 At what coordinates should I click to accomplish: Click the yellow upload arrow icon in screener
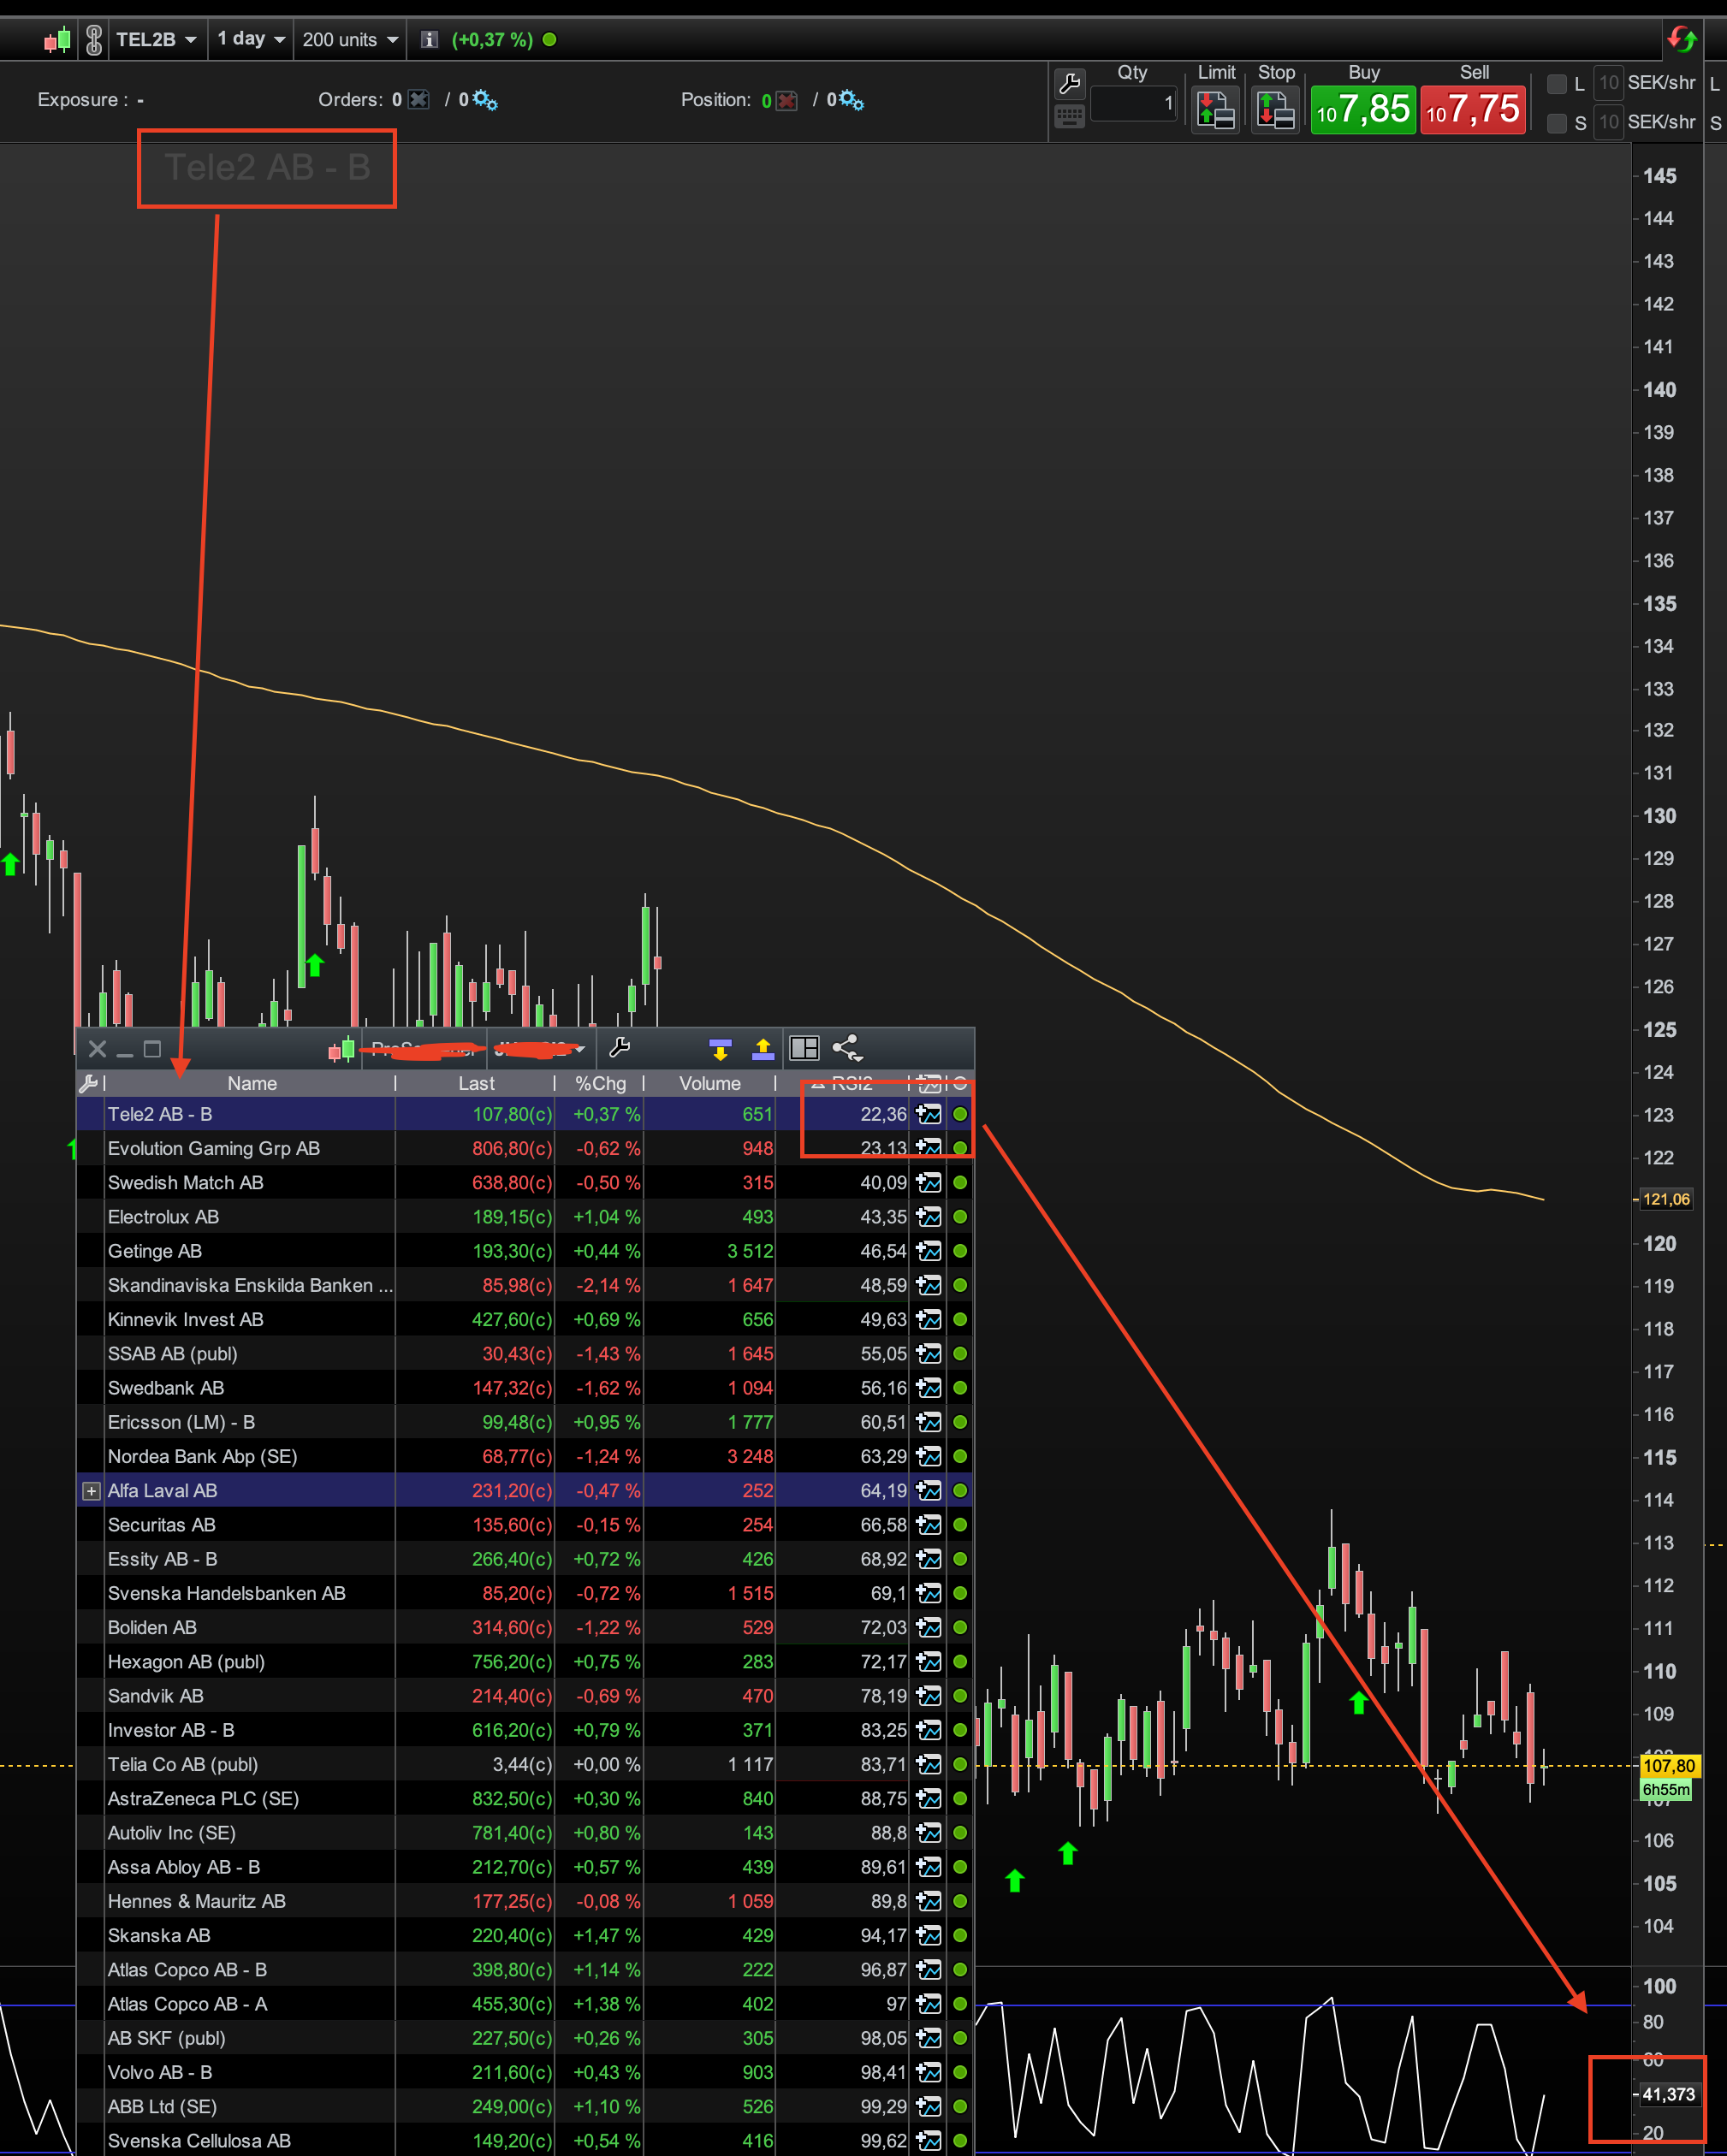tap(763, 1048)
